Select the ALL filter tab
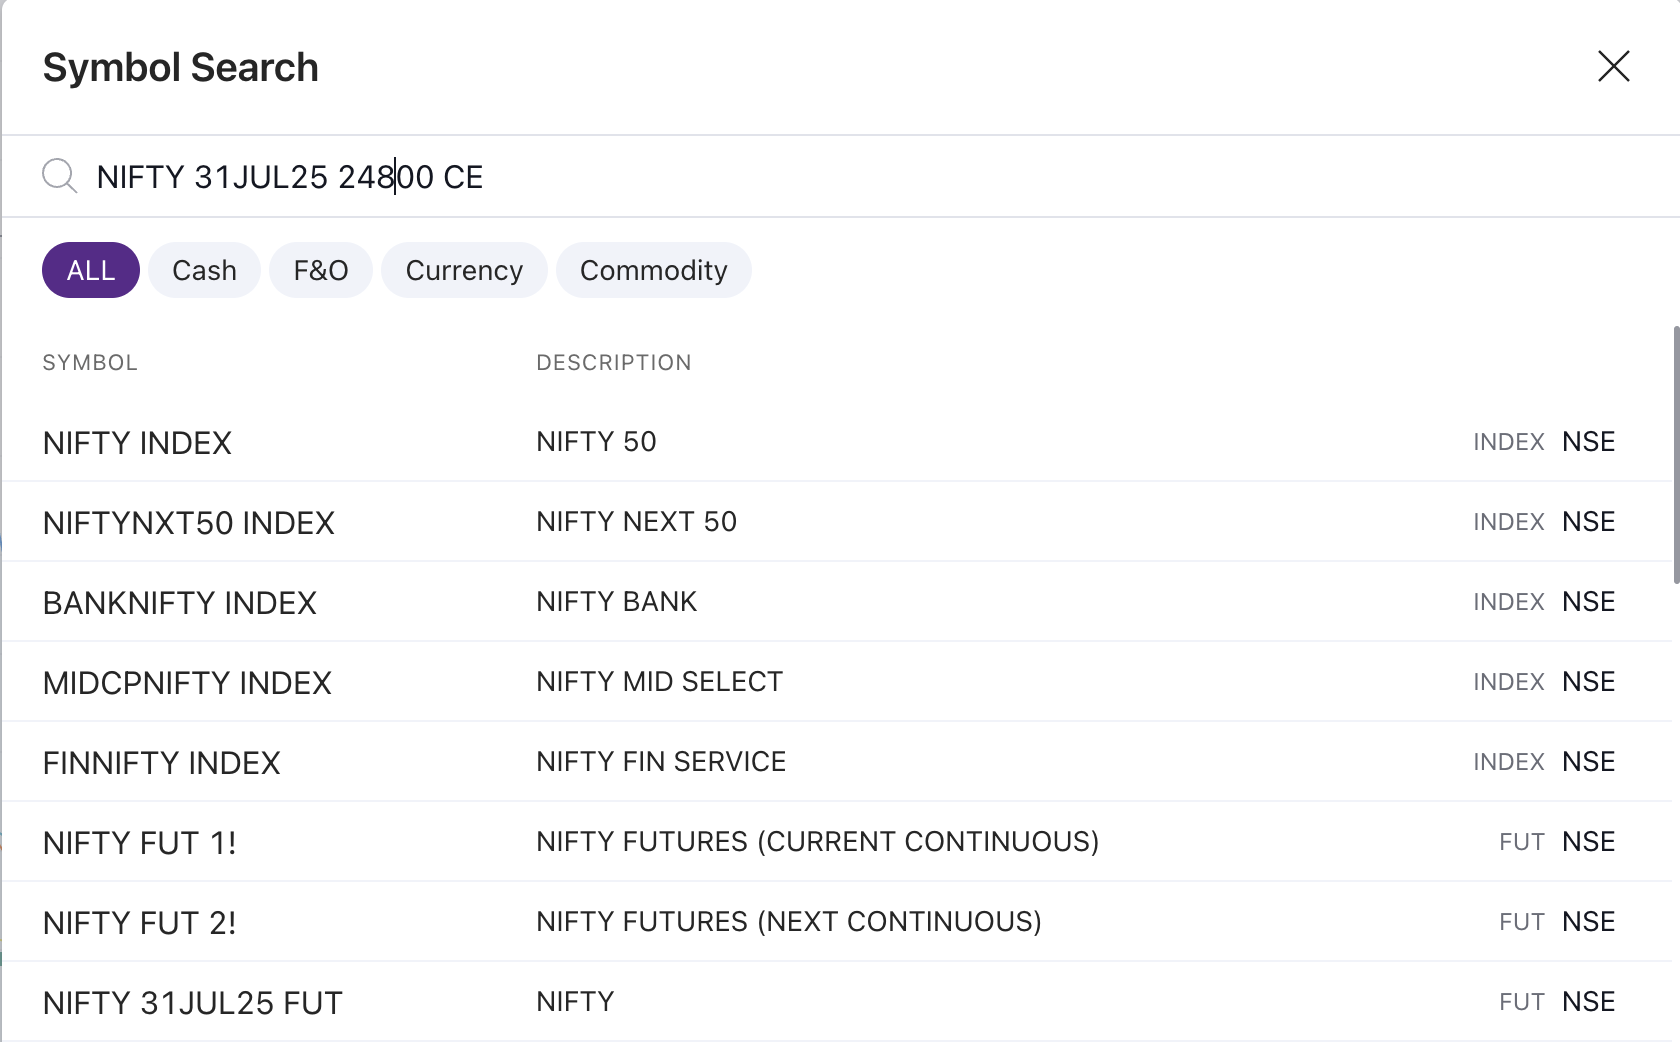The image size is (1680, 1042). coord(90,270)
